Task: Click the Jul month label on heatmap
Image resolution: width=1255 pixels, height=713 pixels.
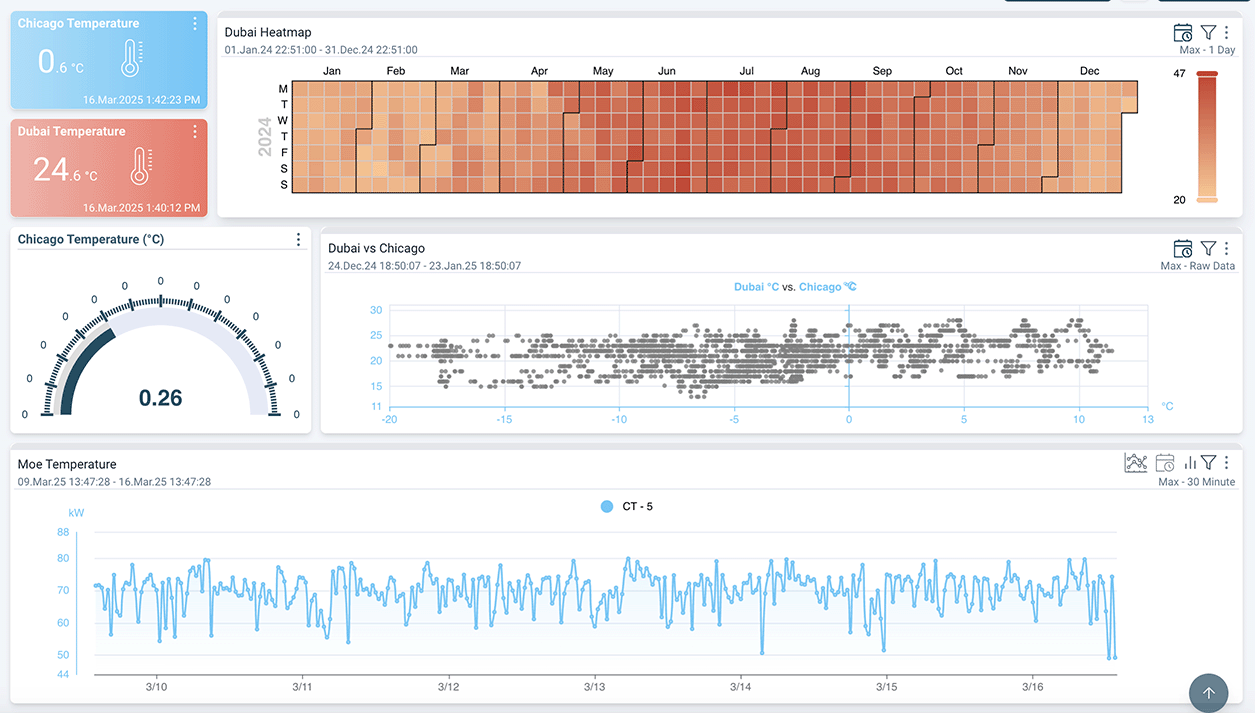Action: [x=746, y=71]
